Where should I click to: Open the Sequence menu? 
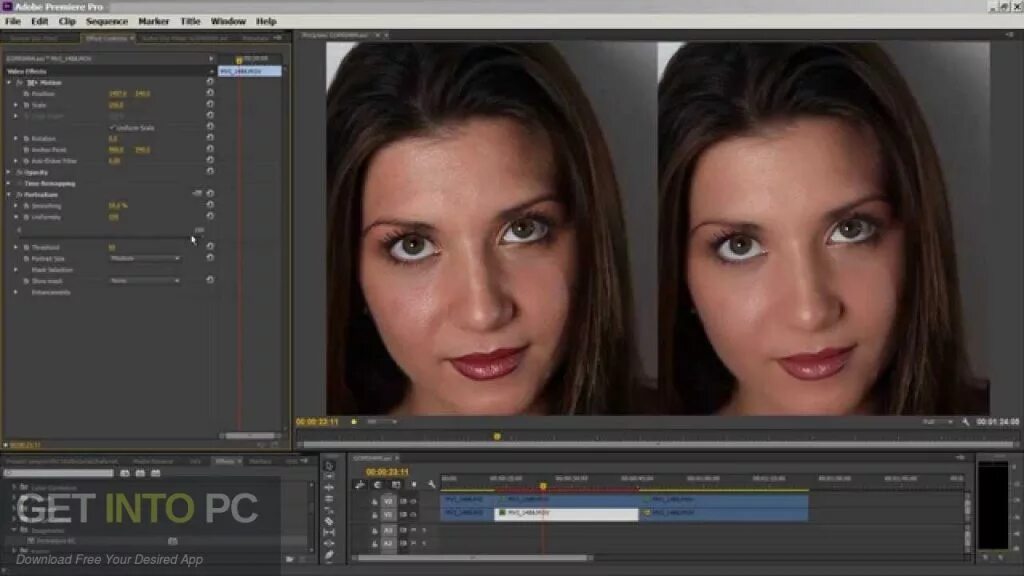pyautogui.click(x=107, y=21)
